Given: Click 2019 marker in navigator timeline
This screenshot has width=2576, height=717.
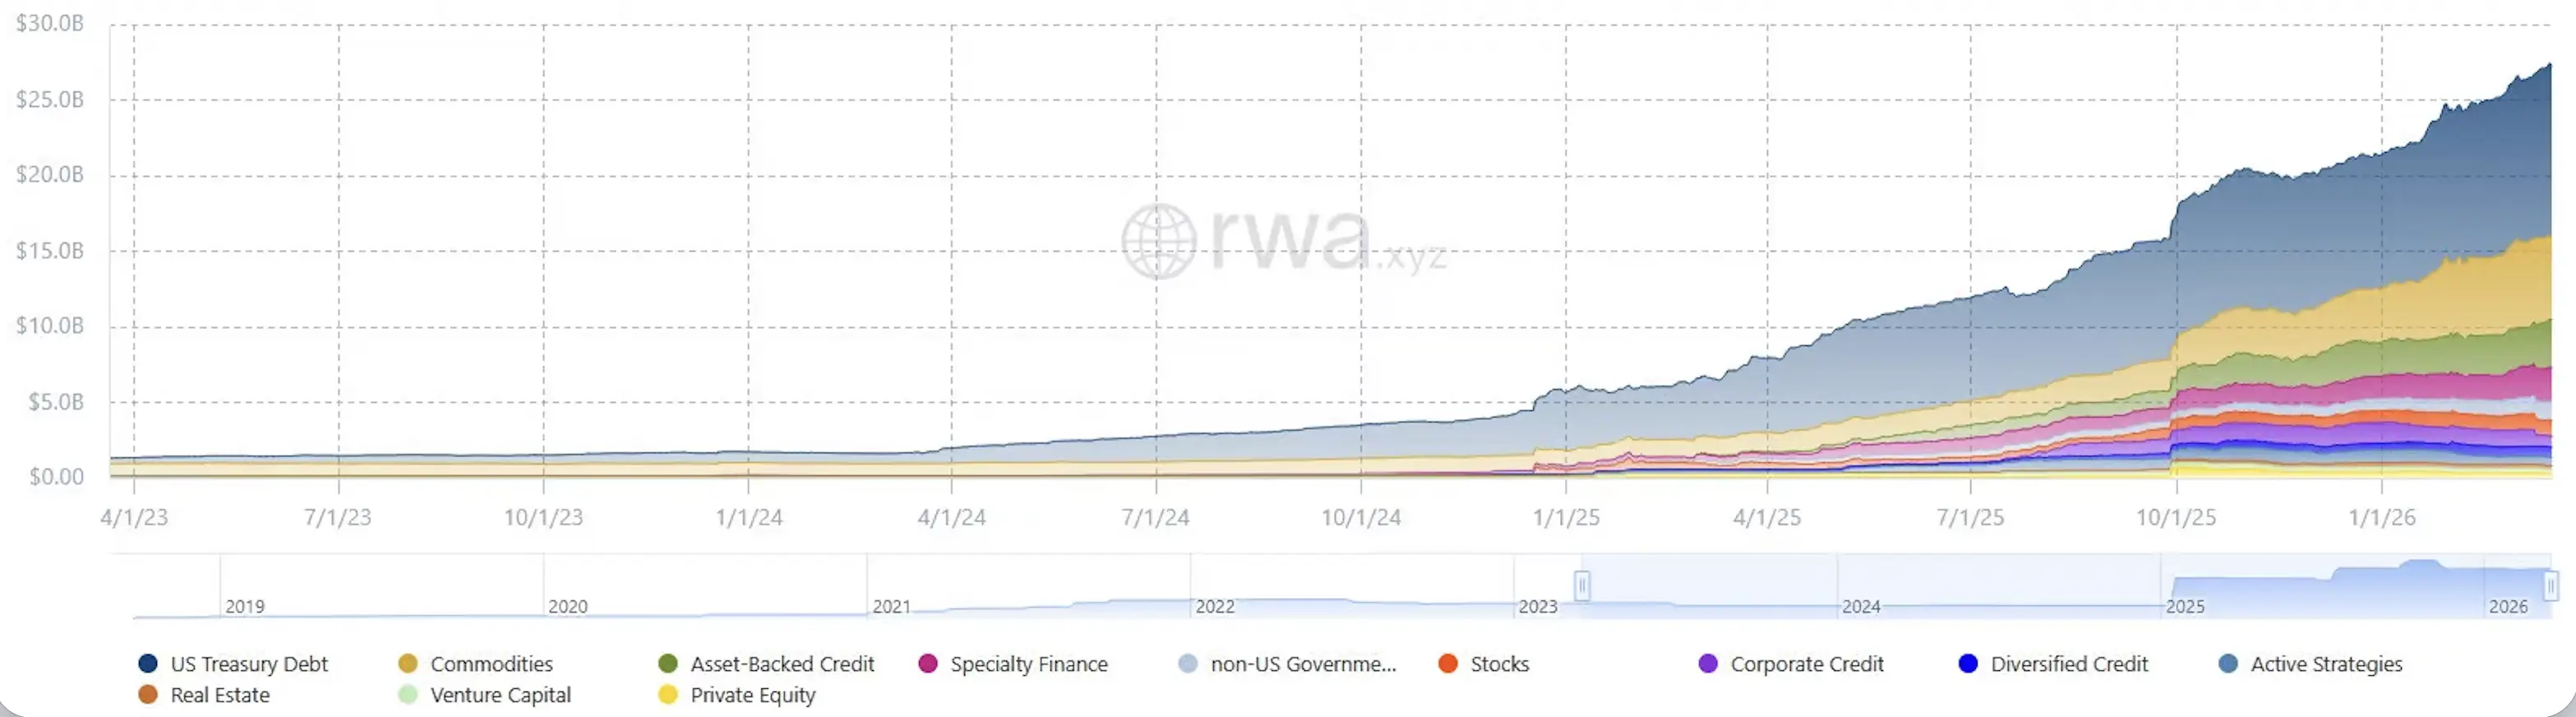Looking at the screenshot, I should click(244, 606).
